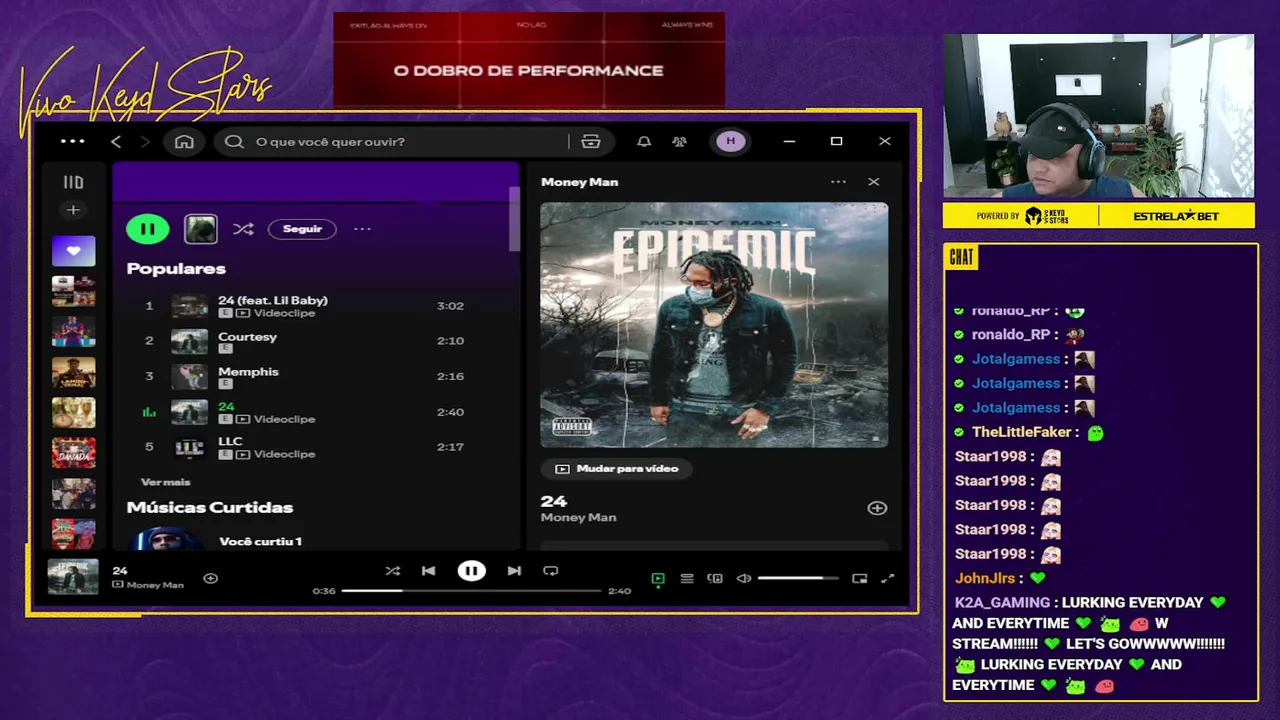1280x720 pixels.
Task: Open 'Money Man' artist link under song title
Action: tap(579, 518)
